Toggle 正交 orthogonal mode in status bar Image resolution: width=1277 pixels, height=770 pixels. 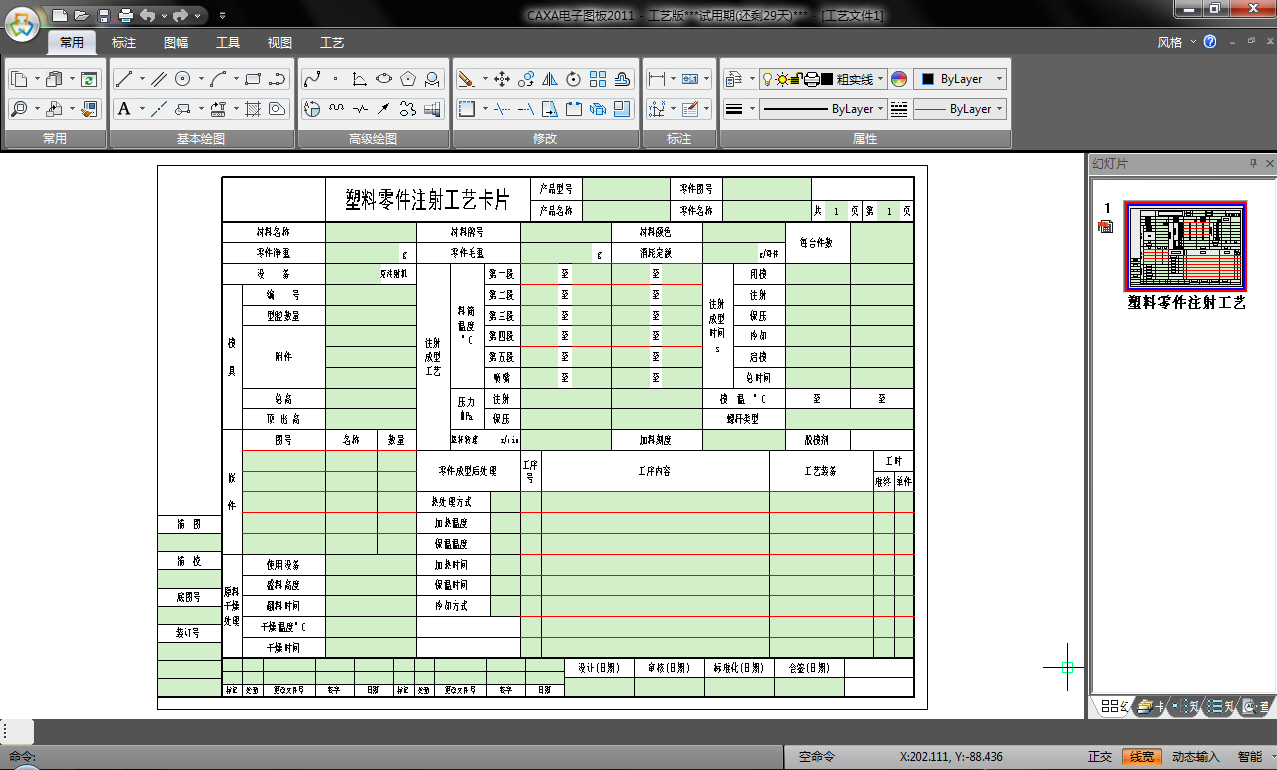[x=1099, y=757]
